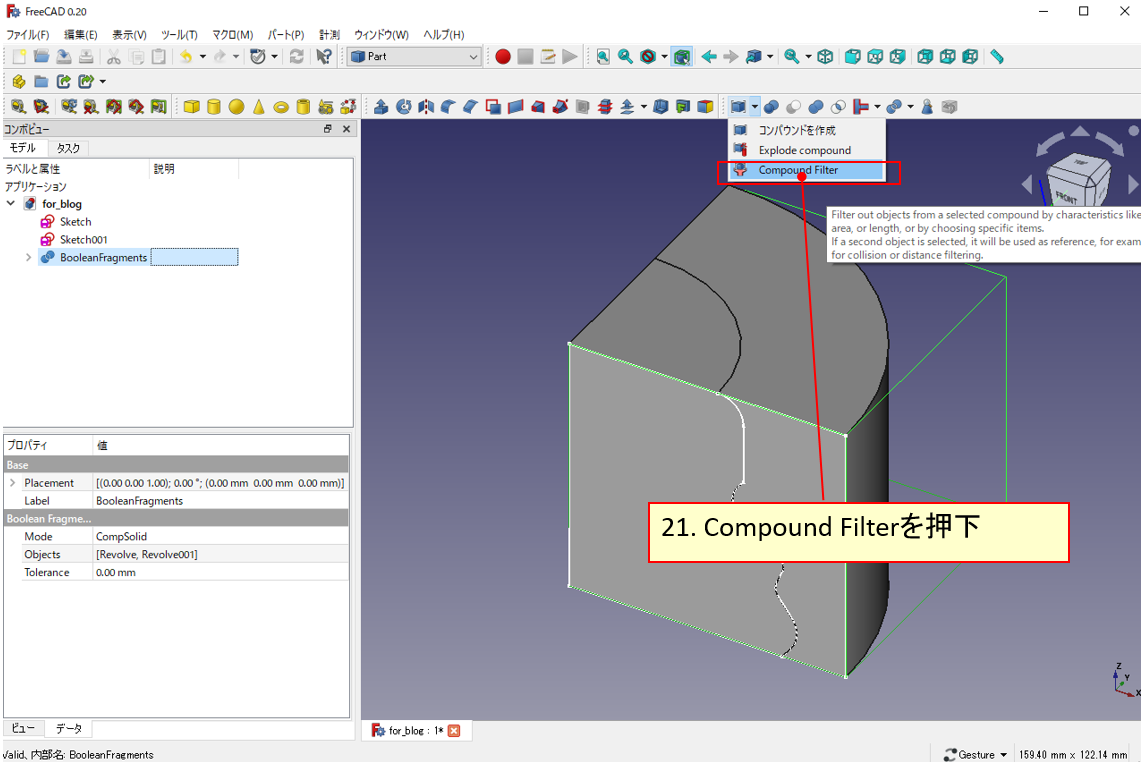Image resolution: width=1144 pixels, height=762 pixels.
Task: Click the Mirror tool icon
Action: point(425,107)
